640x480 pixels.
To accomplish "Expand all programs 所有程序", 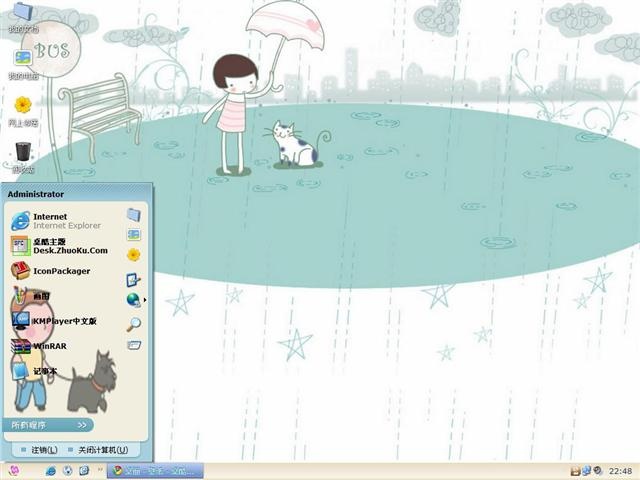I will tap(48, 425).
